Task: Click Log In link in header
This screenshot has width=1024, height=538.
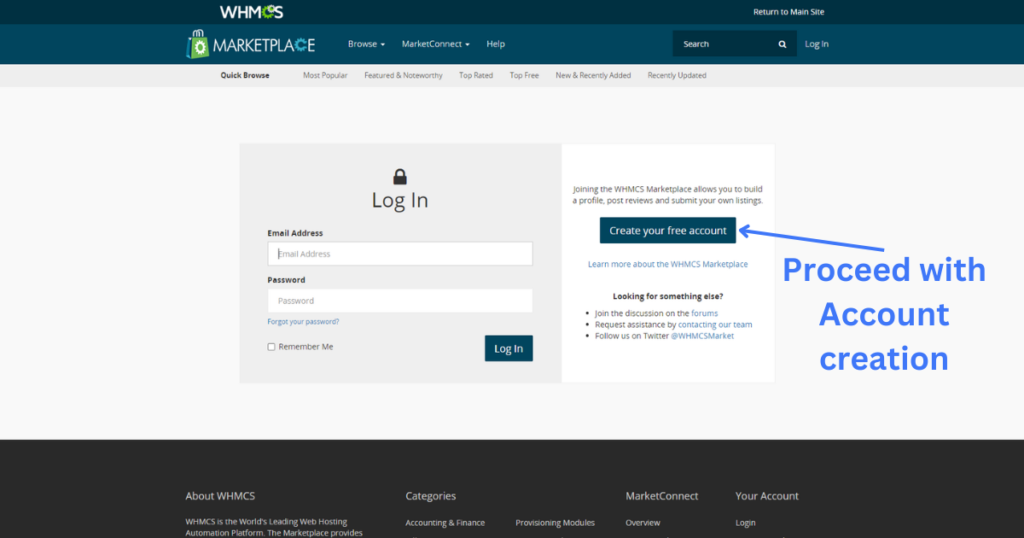Action: pyautogui.click(x=816, y=44)
